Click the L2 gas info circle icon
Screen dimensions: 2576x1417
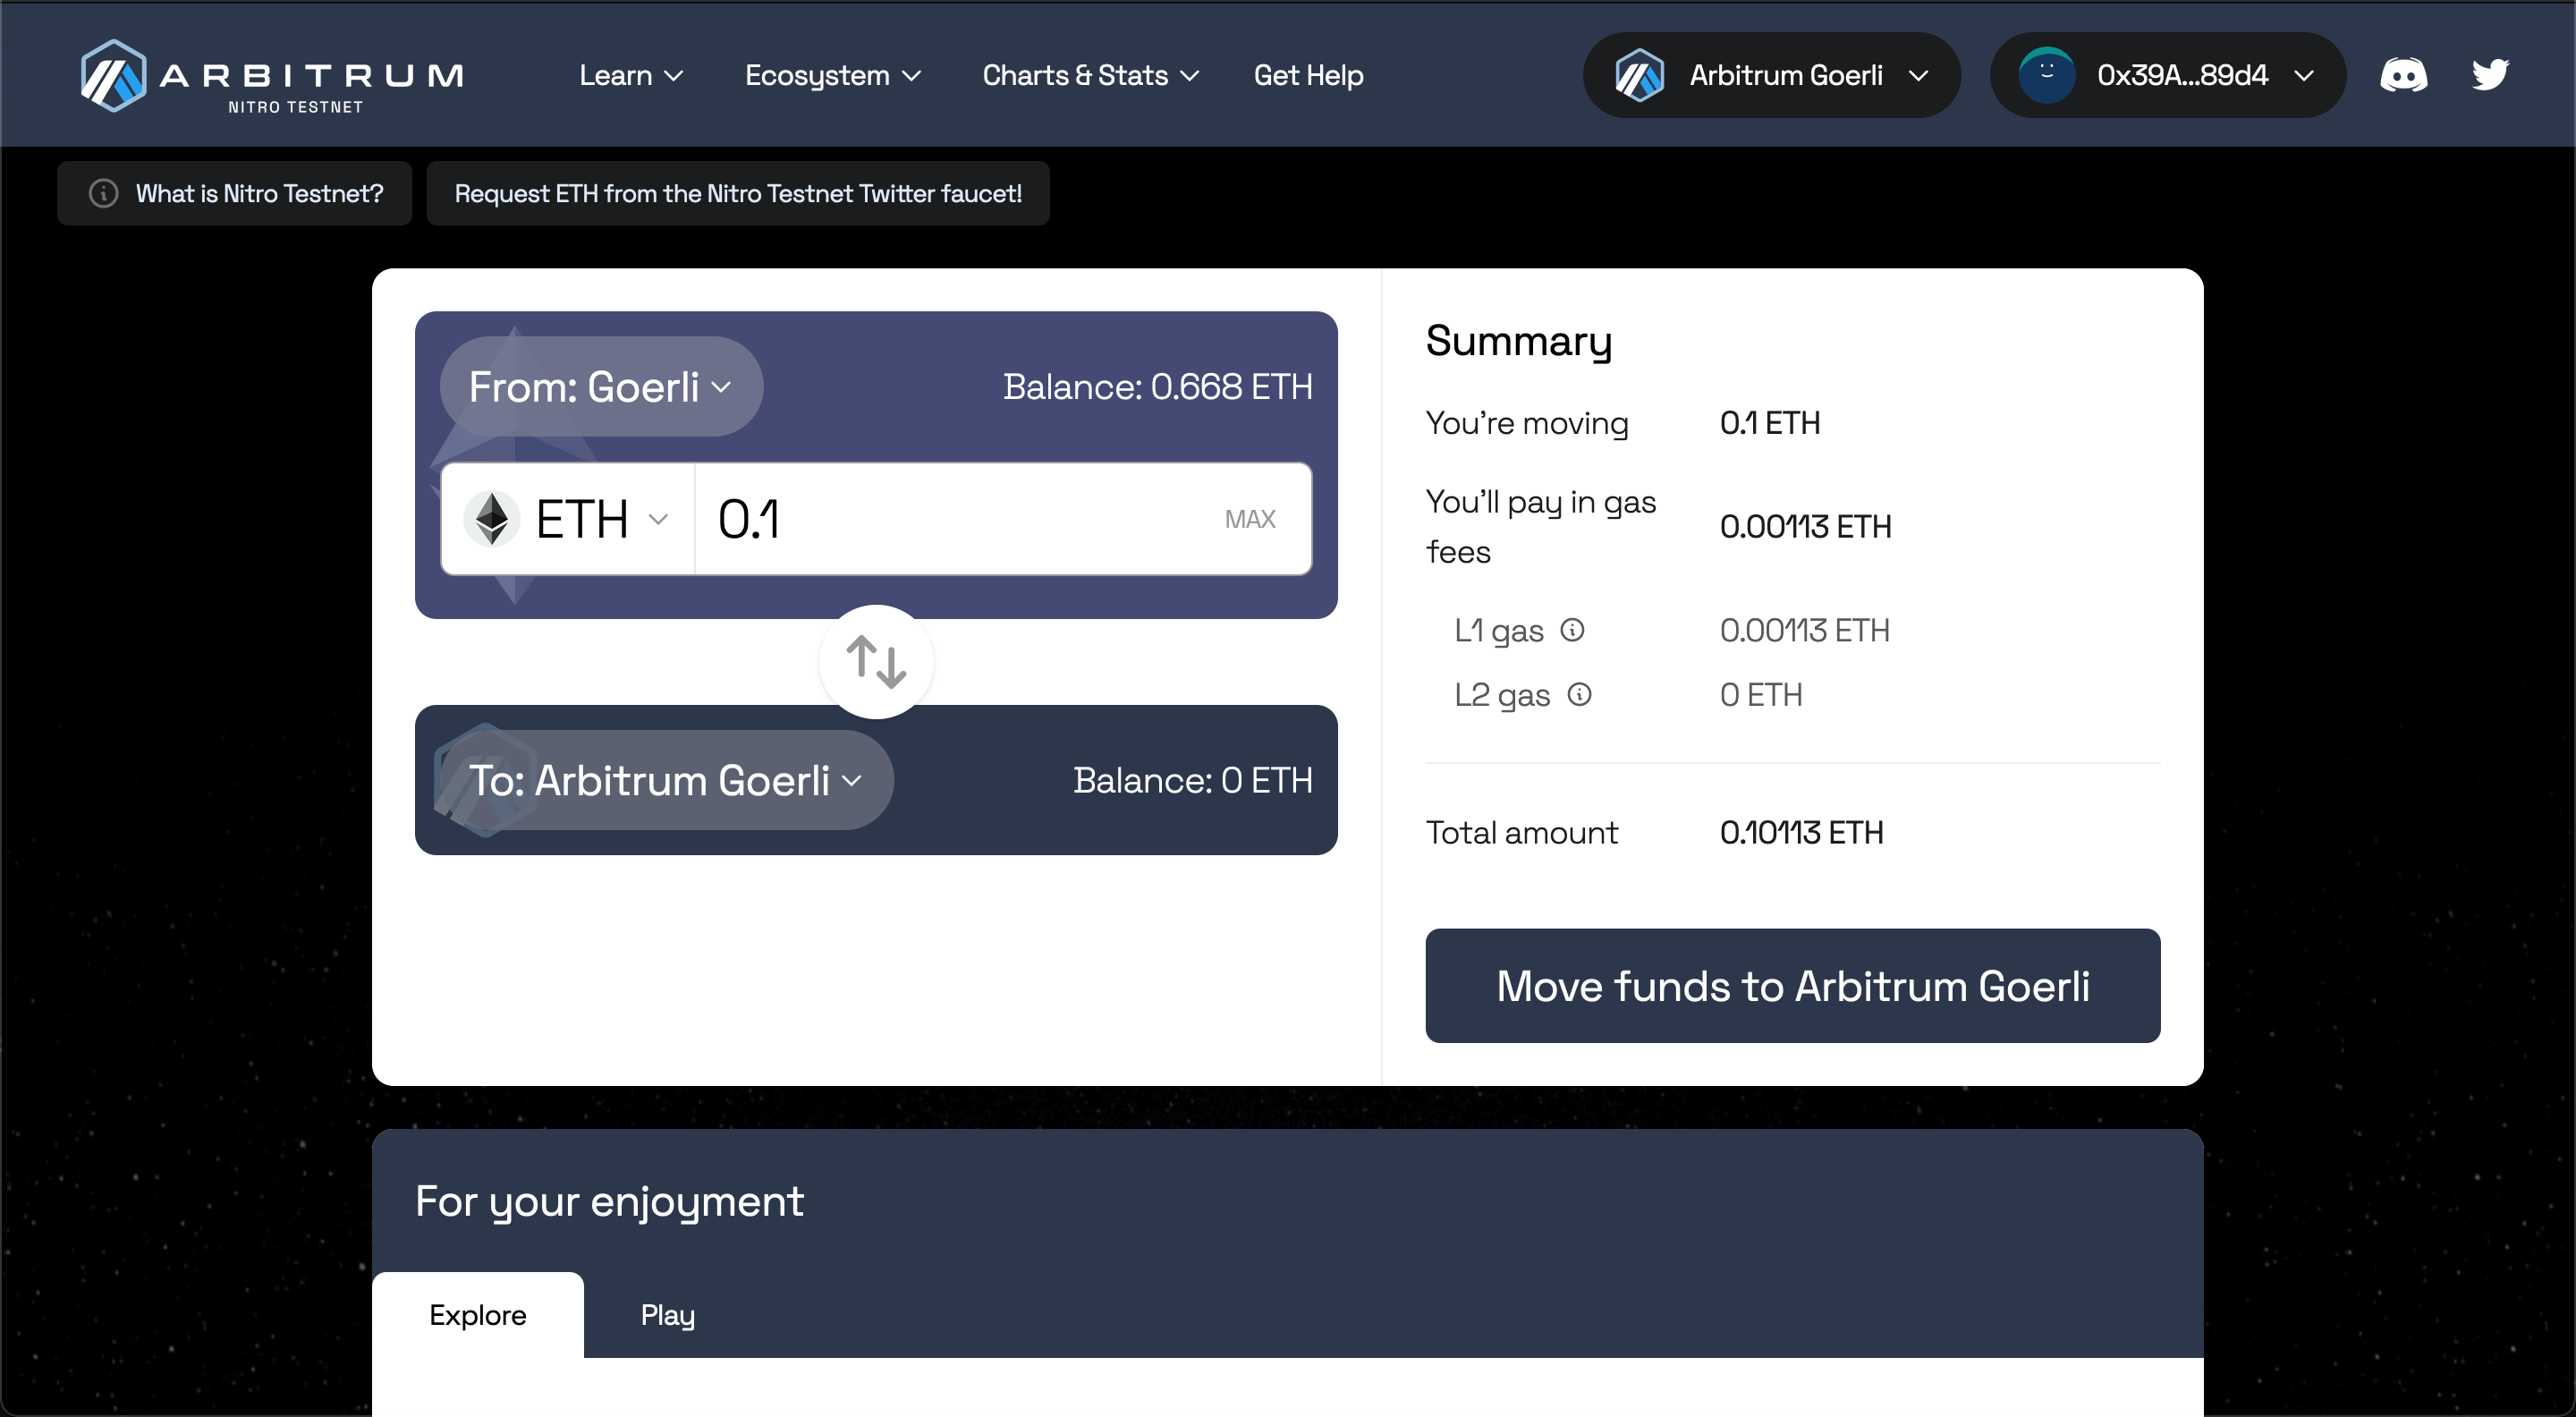click(x=1584, y=692)
